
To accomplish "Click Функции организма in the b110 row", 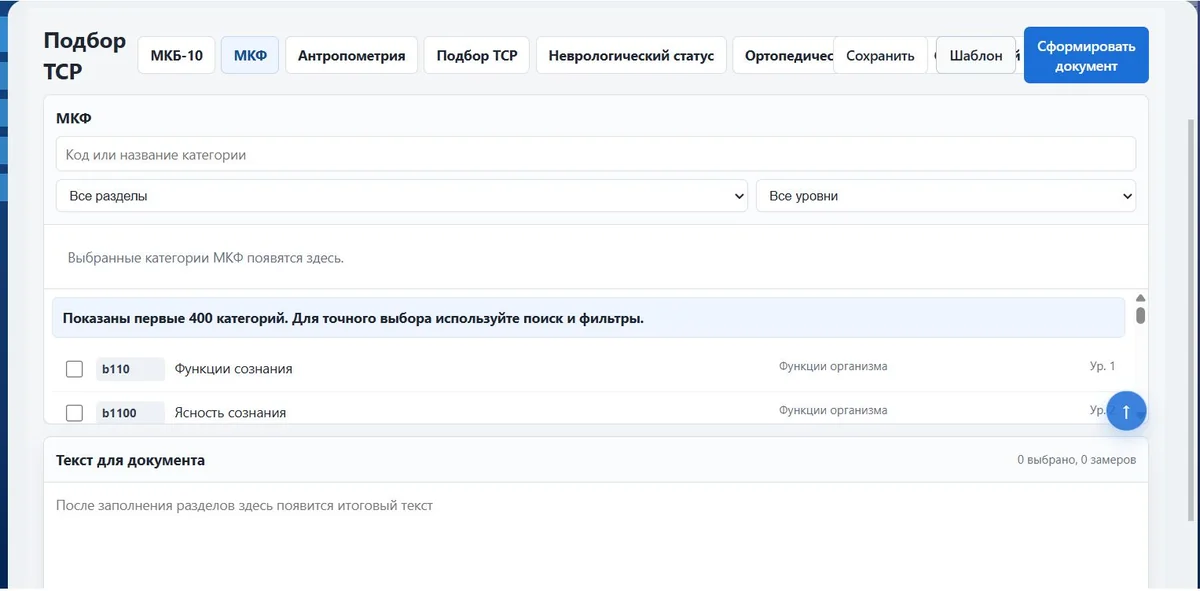I will [x=833, y=366].
